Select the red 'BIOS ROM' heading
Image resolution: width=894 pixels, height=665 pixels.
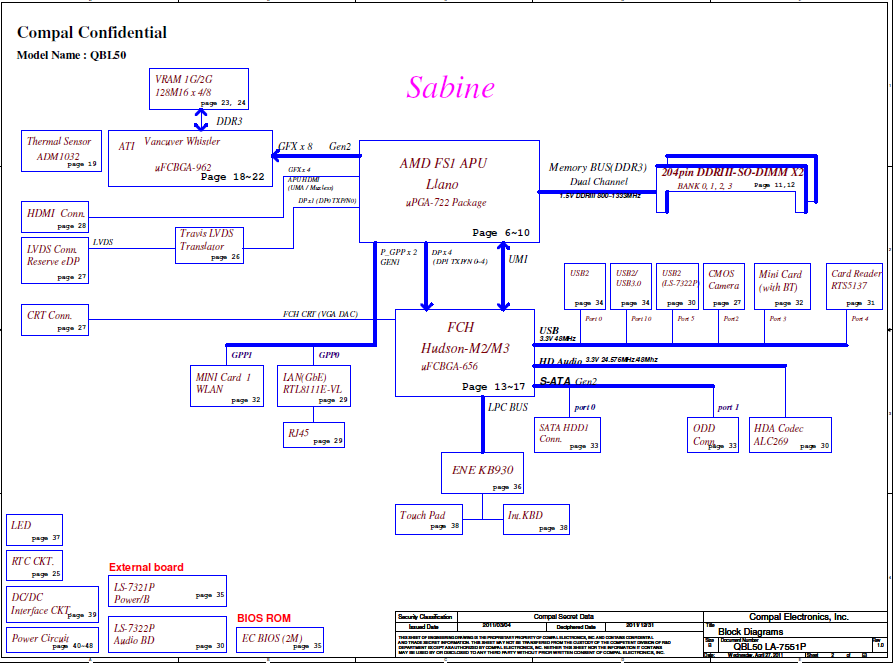264,618
